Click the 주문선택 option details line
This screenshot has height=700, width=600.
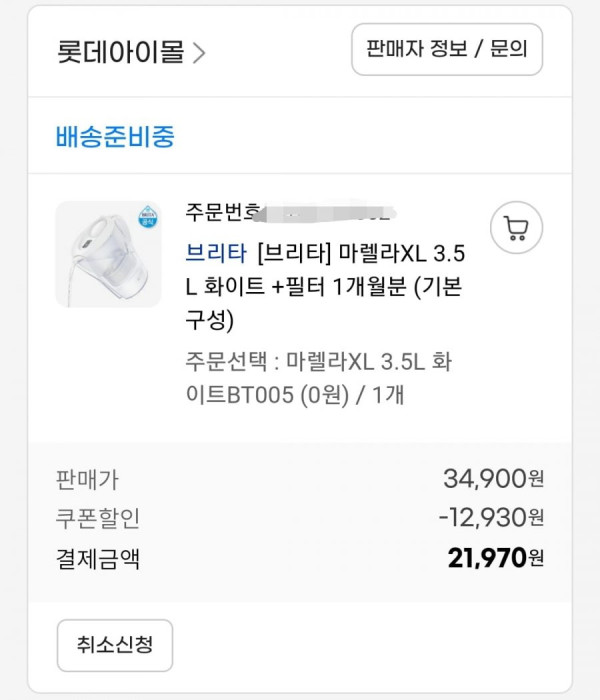319,378
